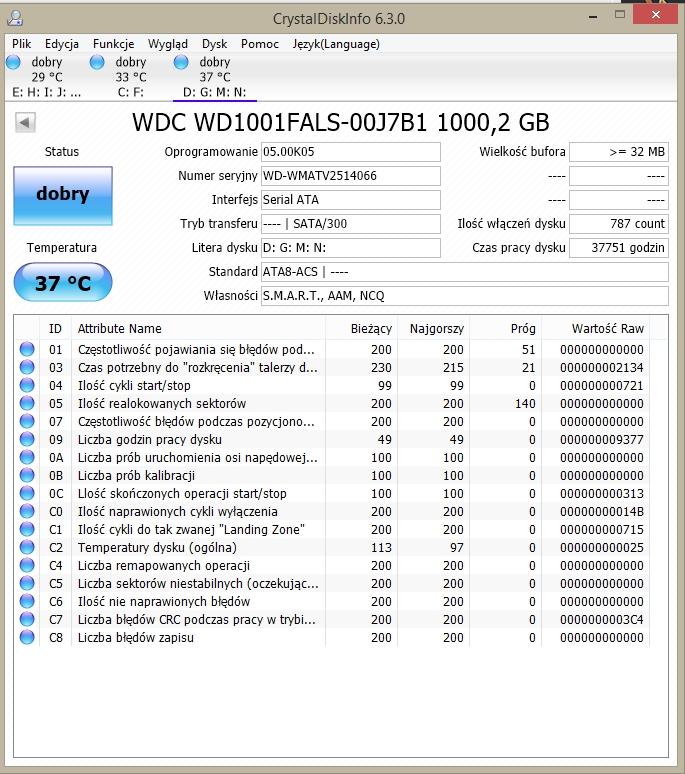Click the 37 °C temperature button
This screenshot has height=774, width=685.
coord(63,282)
